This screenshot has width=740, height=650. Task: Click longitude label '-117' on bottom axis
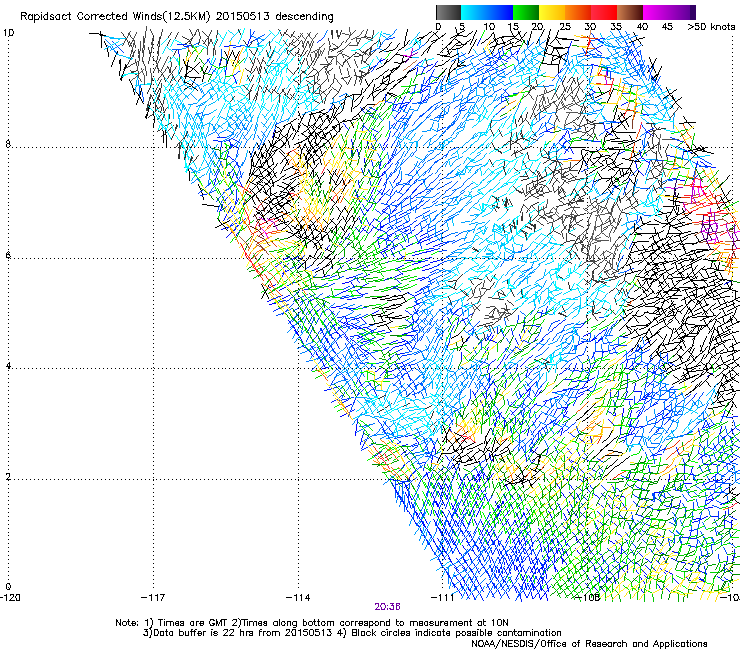tap(153, 598)
